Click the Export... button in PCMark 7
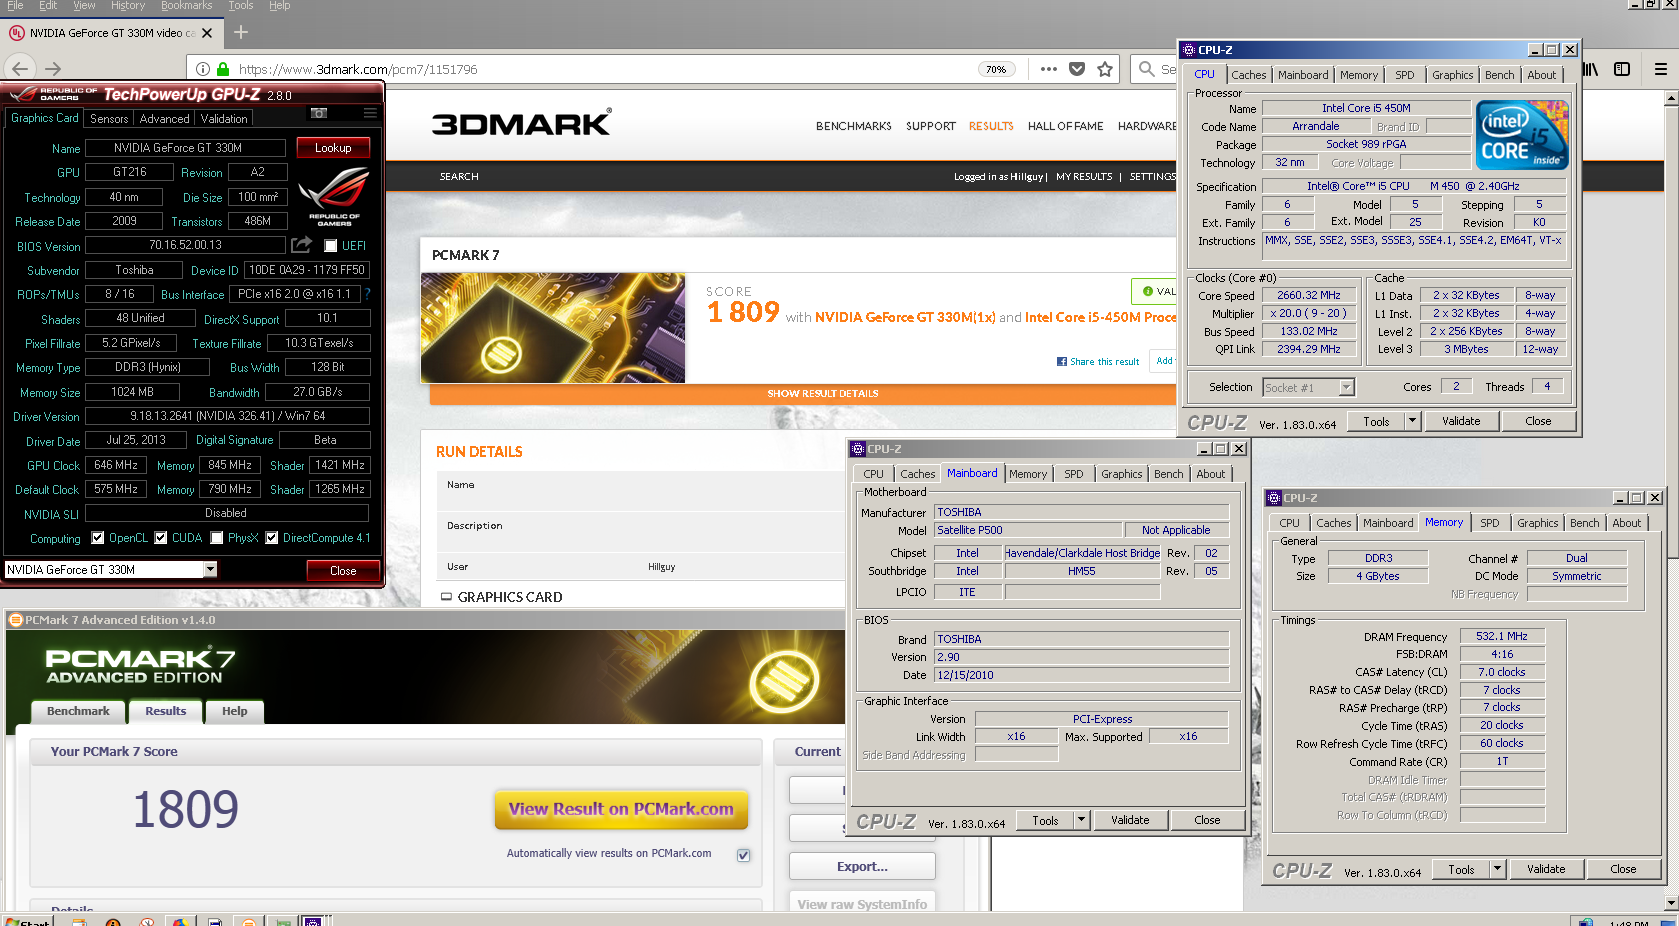This screenshot has height=926, width=1679. pyautogui.click(x=862, y=866)
